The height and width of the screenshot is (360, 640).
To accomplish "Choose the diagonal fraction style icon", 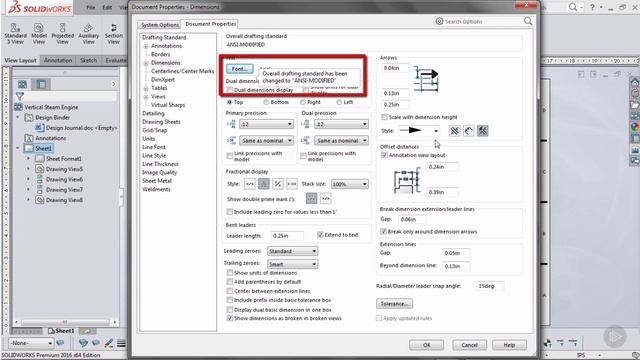I will click(x=278, y=184).
